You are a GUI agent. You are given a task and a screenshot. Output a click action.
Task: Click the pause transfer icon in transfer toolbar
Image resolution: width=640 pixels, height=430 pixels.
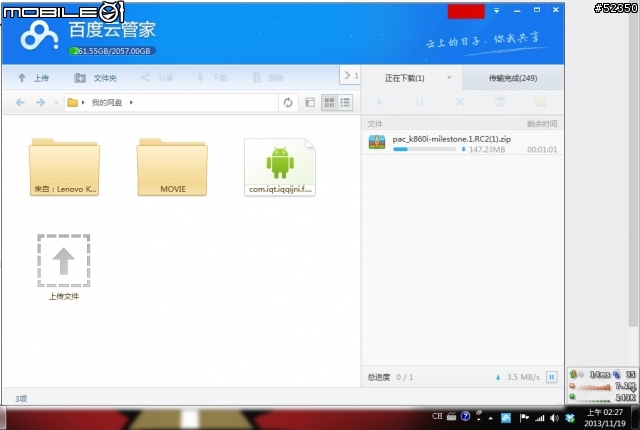[x=420, y=102]
